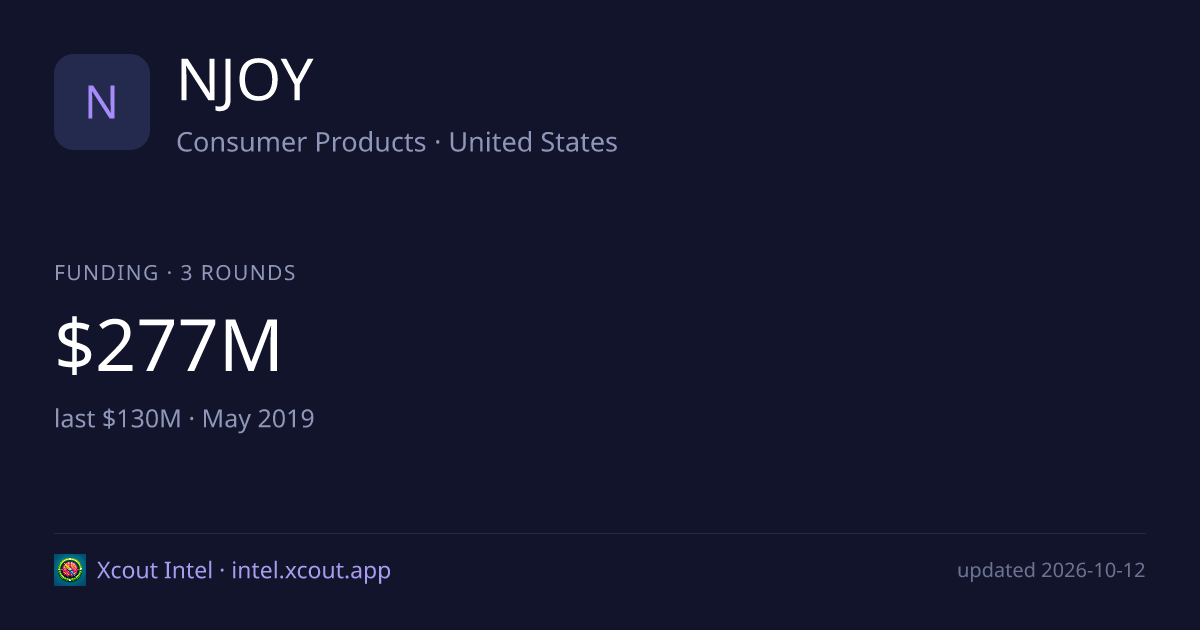Click the dot separator after Consumer Products
The width and height of the screenshot is (1200, 630).
coord(437,143)
